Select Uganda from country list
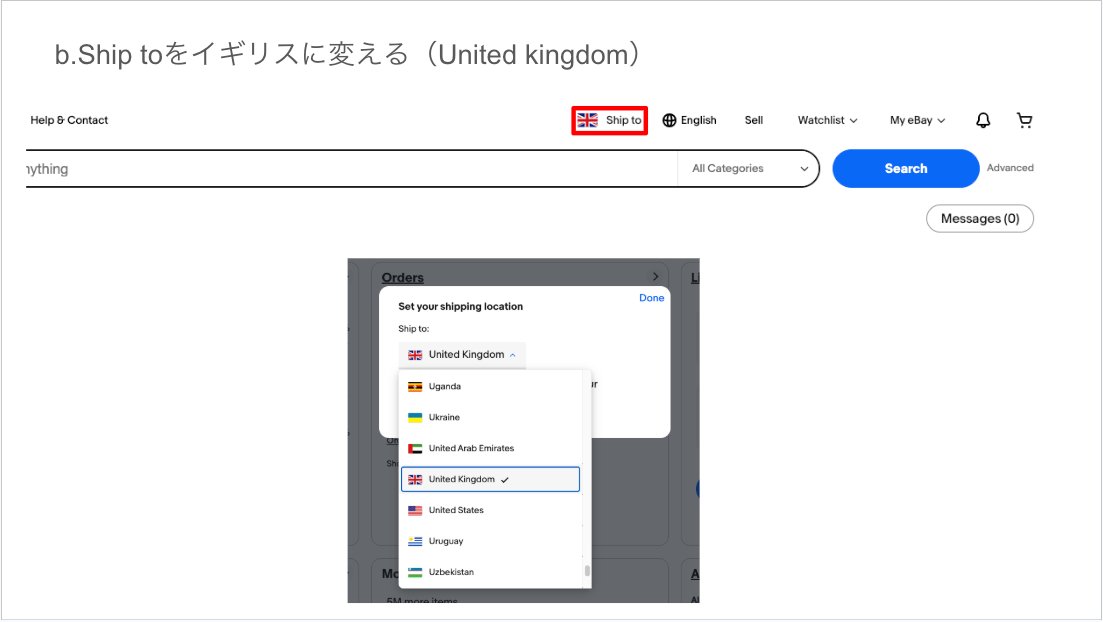1103x622 pixels. pos(444,386)
